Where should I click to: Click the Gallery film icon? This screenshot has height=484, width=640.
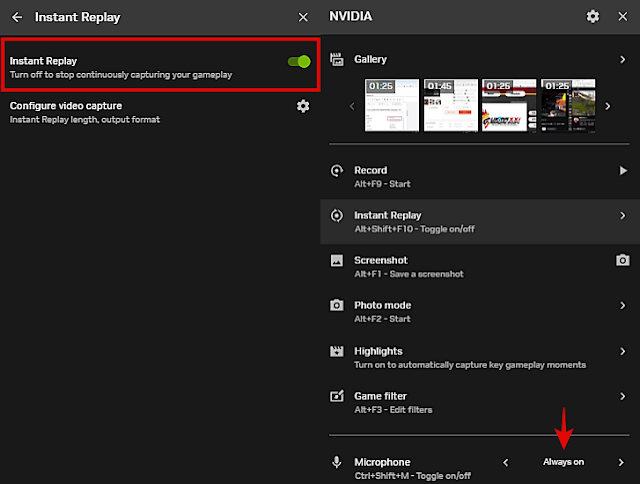pos(337,60)
